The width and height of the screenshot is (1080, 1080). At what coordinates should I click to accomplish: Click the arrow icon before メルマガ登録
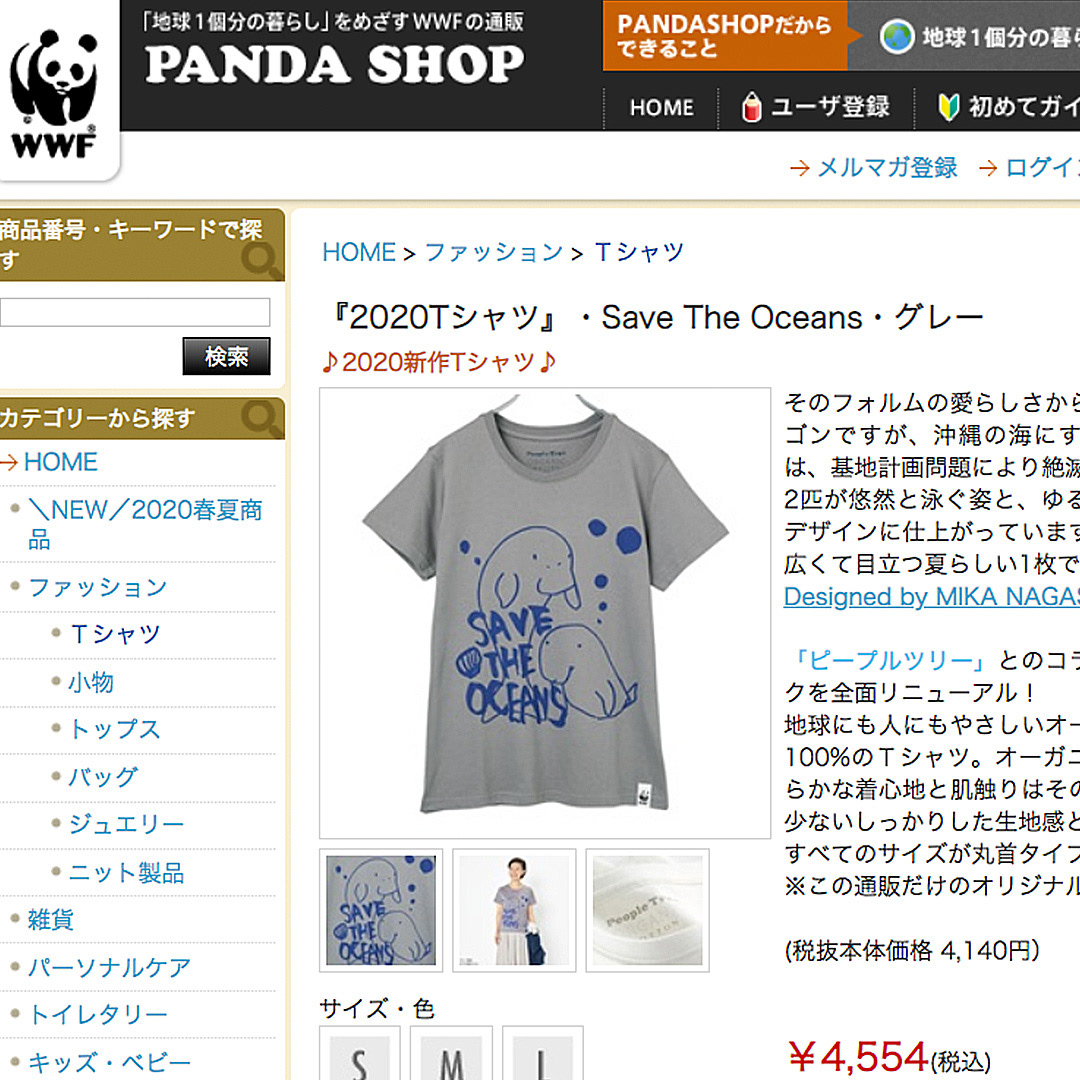[799, 168]
